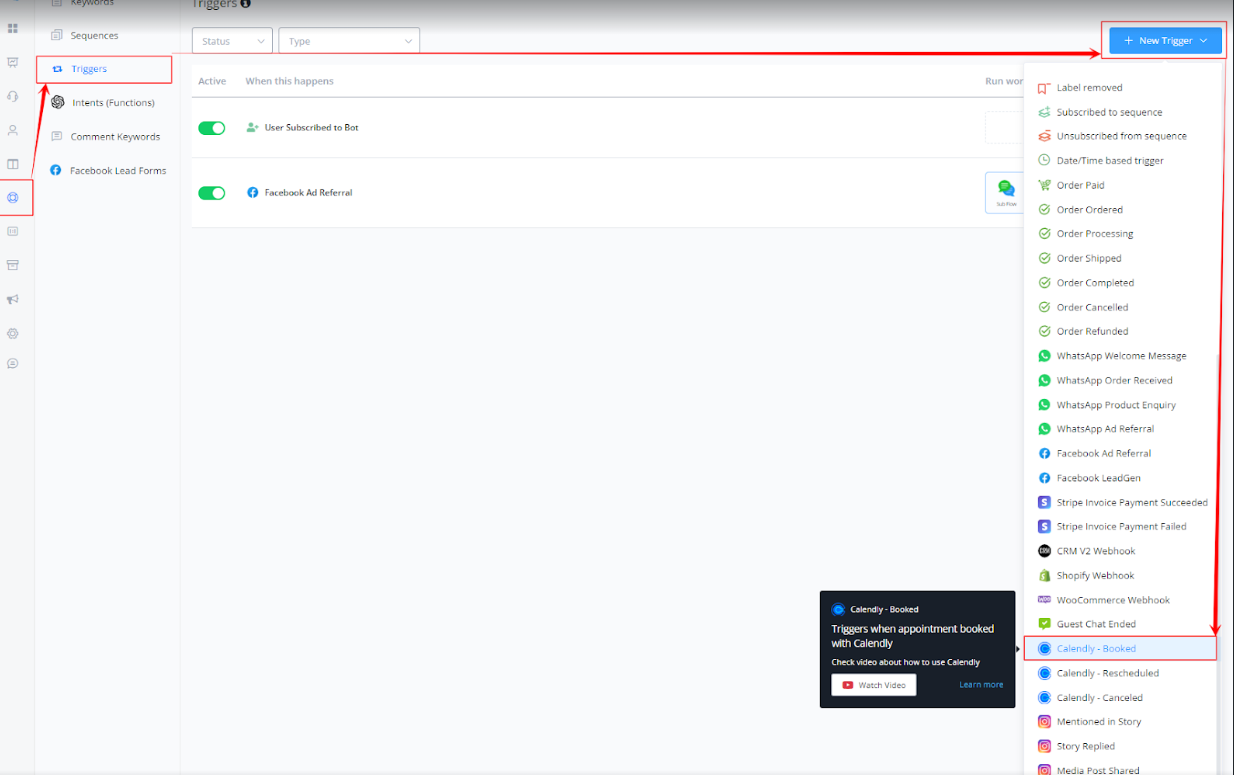Image resolution: width=1234 pixels, height=775 pixels.
Task: Select Calendly - Booked from trigger list
Action: 1096,649
